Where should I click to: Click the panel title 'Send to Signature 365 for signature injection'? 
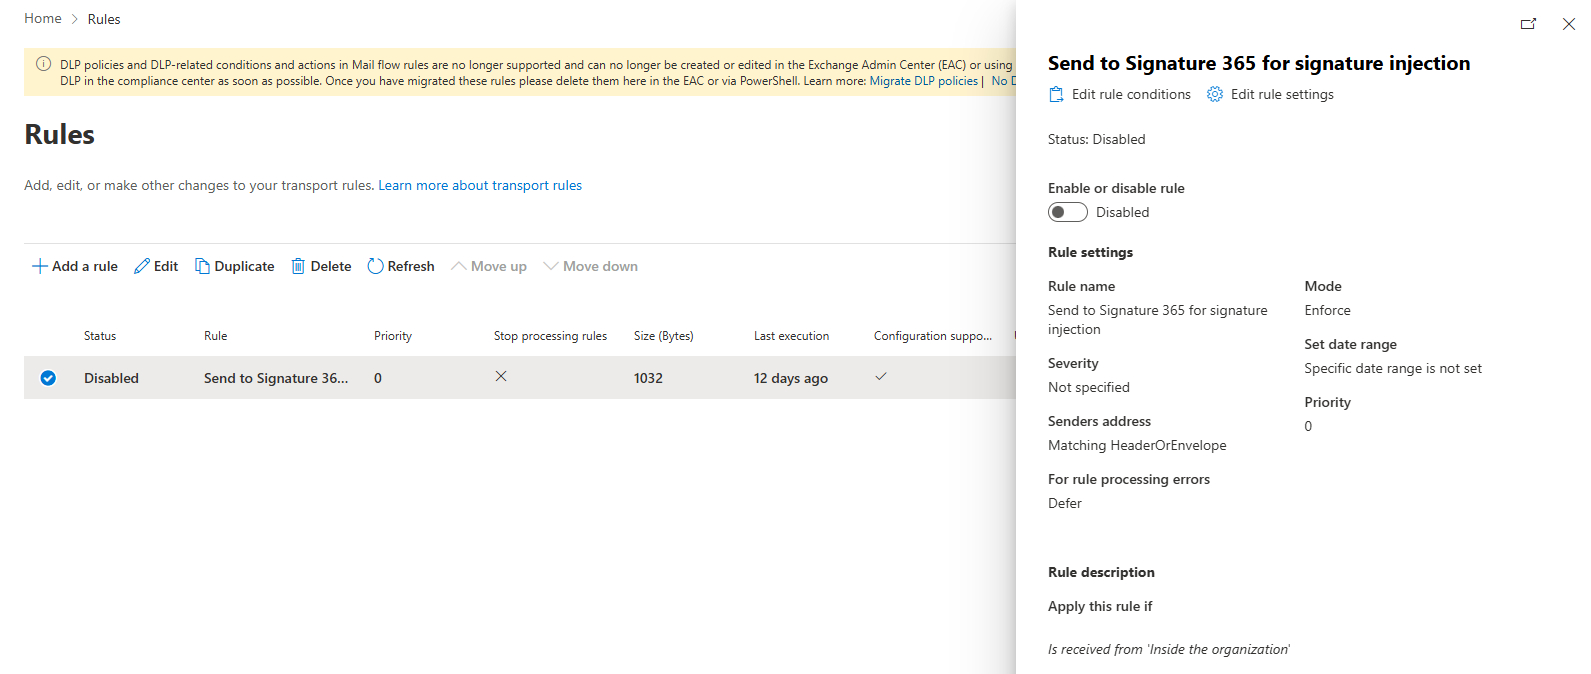point(1259,63)
